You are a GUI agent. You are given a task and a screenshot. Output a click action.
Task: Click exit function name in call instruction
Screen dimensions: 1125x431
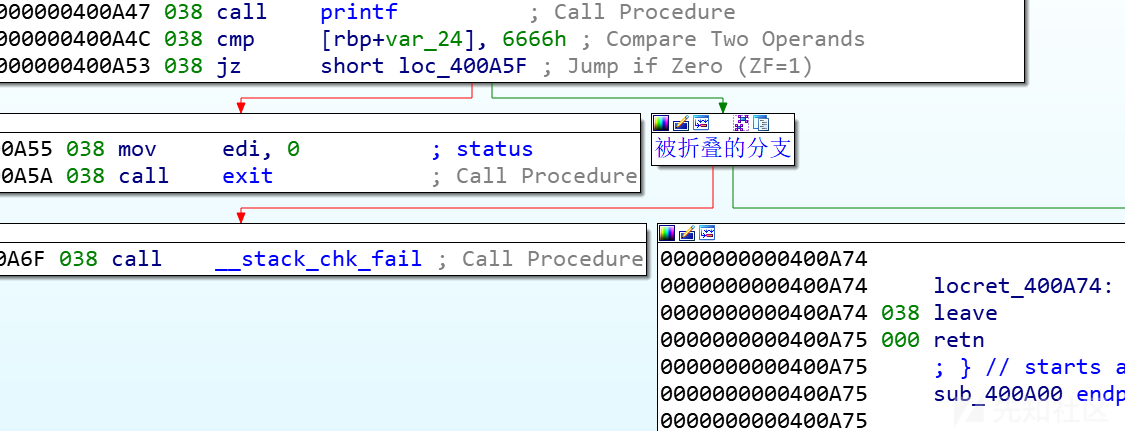coord(248,176)
